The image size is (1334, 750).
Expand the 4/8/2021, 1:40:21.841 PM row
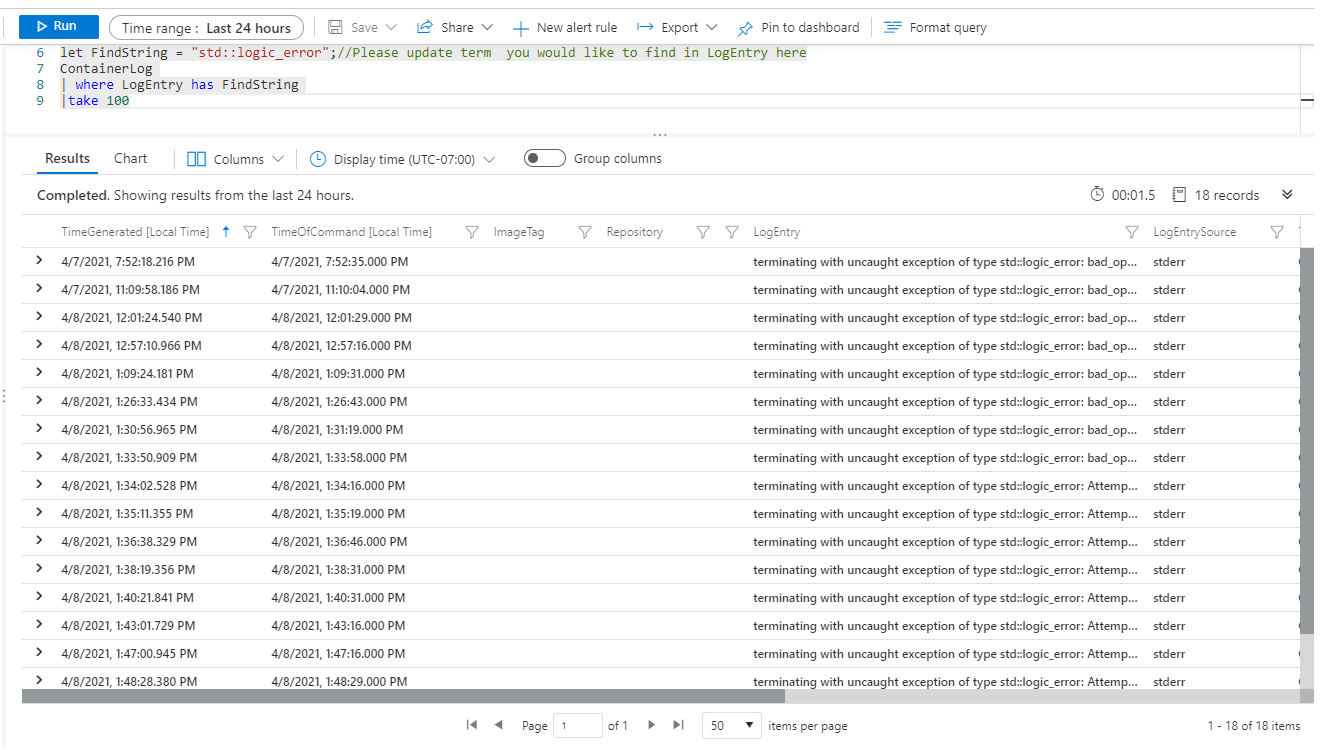[x=40, y=597]
